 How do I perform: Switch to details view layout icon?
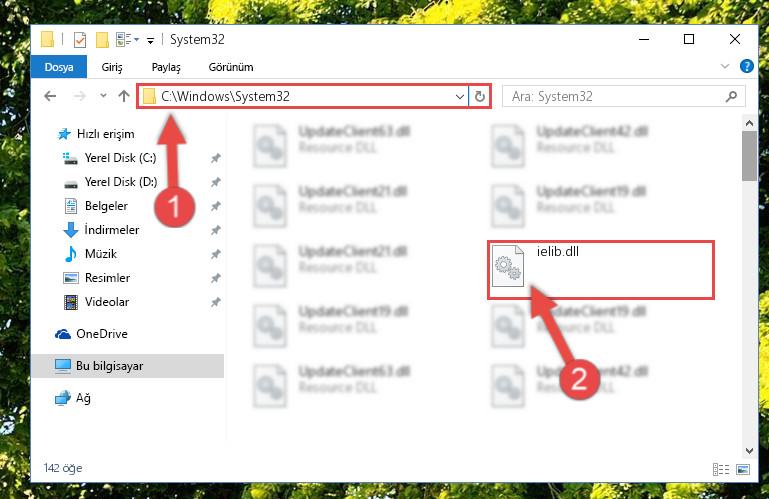(720, 469)
